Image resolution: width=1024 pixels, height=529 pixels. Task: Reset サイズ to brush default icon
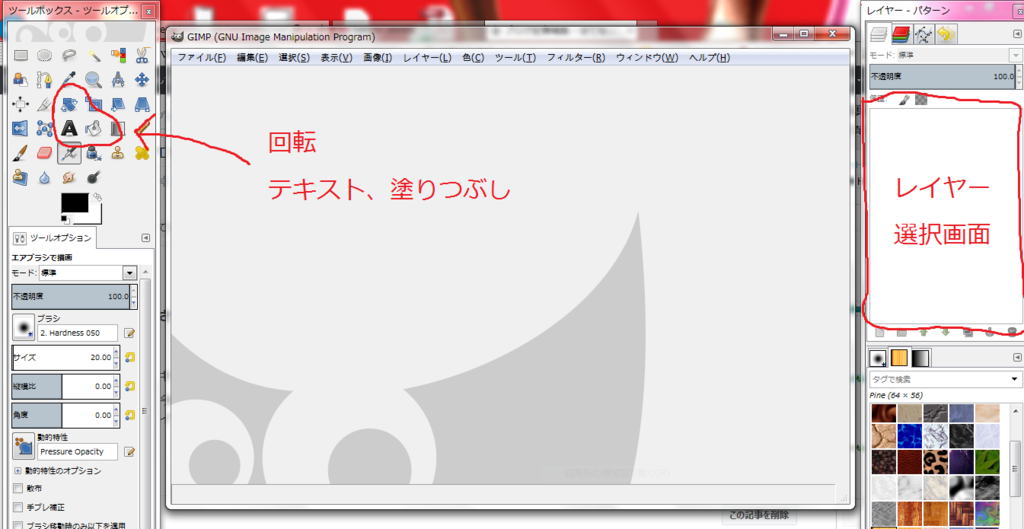(130, 357)
